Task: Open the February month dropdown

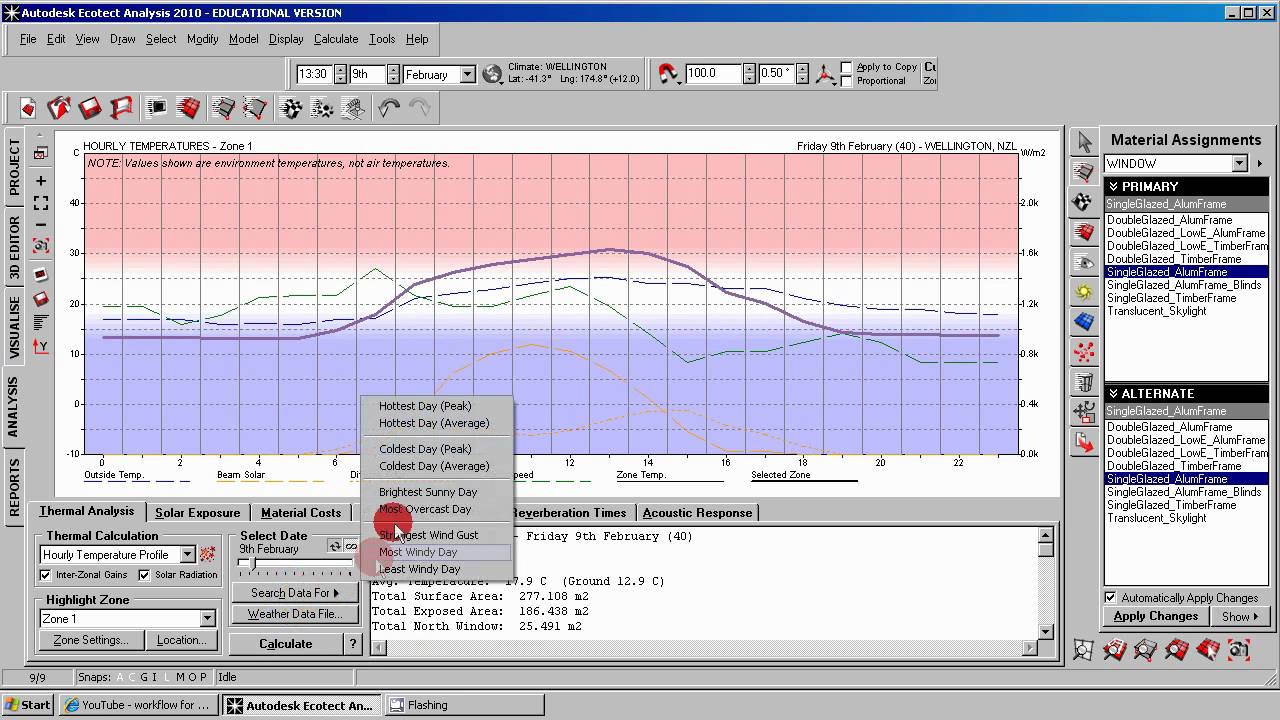Action: click(x=467, y=74)
